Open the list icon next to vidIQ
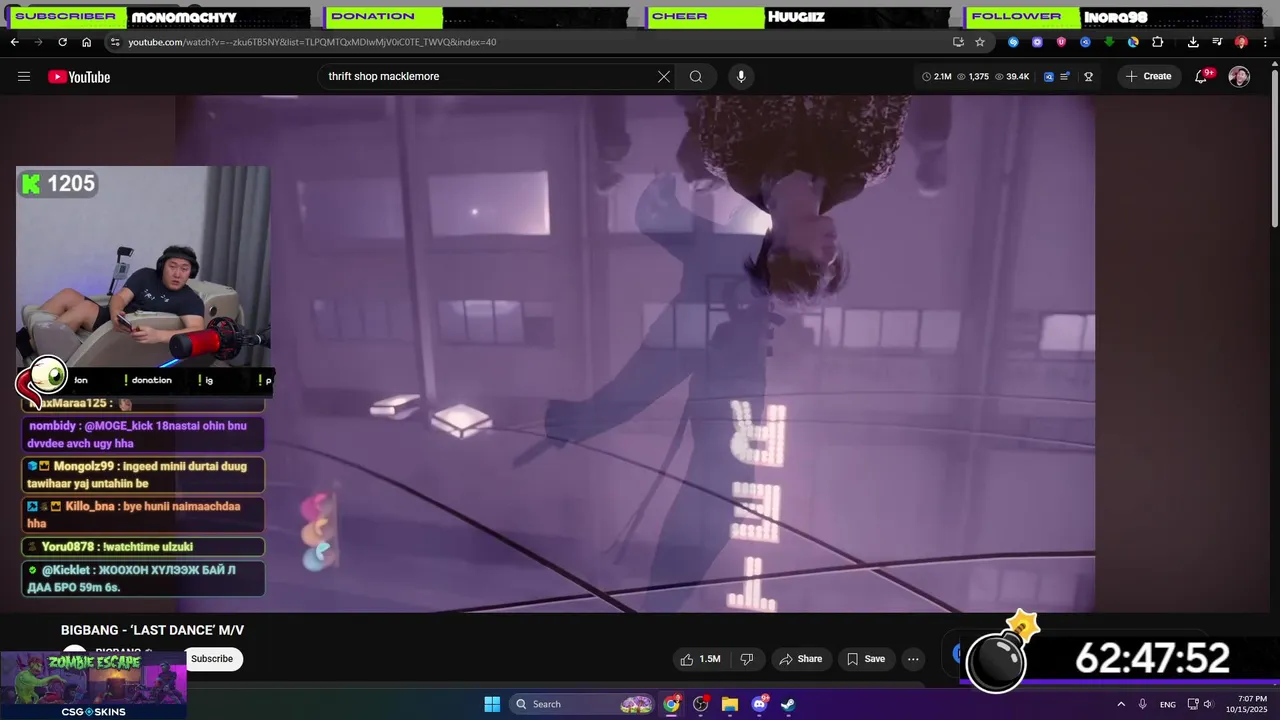 click(1065, 76)
